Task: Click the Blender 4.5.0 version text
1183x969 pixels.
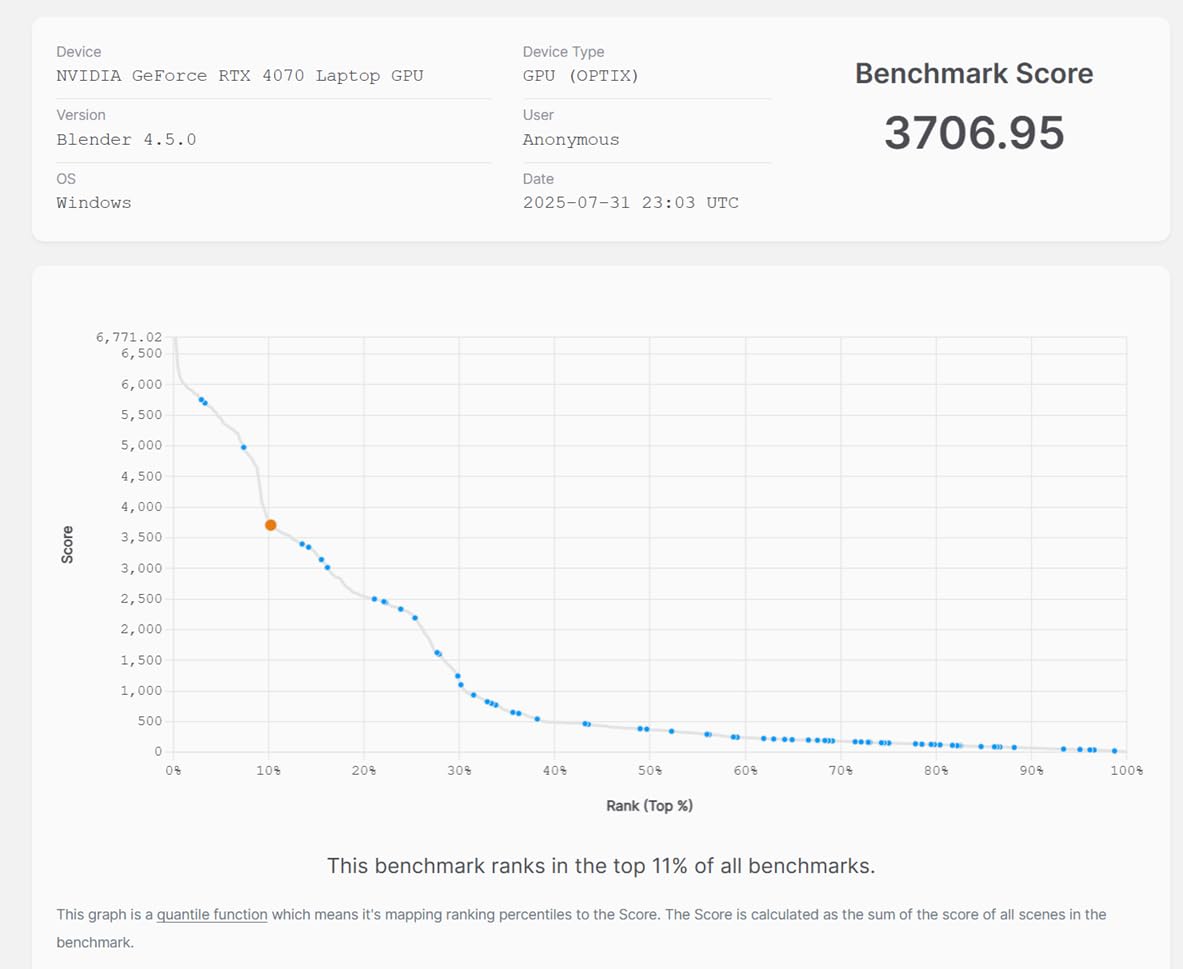Action: [x=126, y=140]
